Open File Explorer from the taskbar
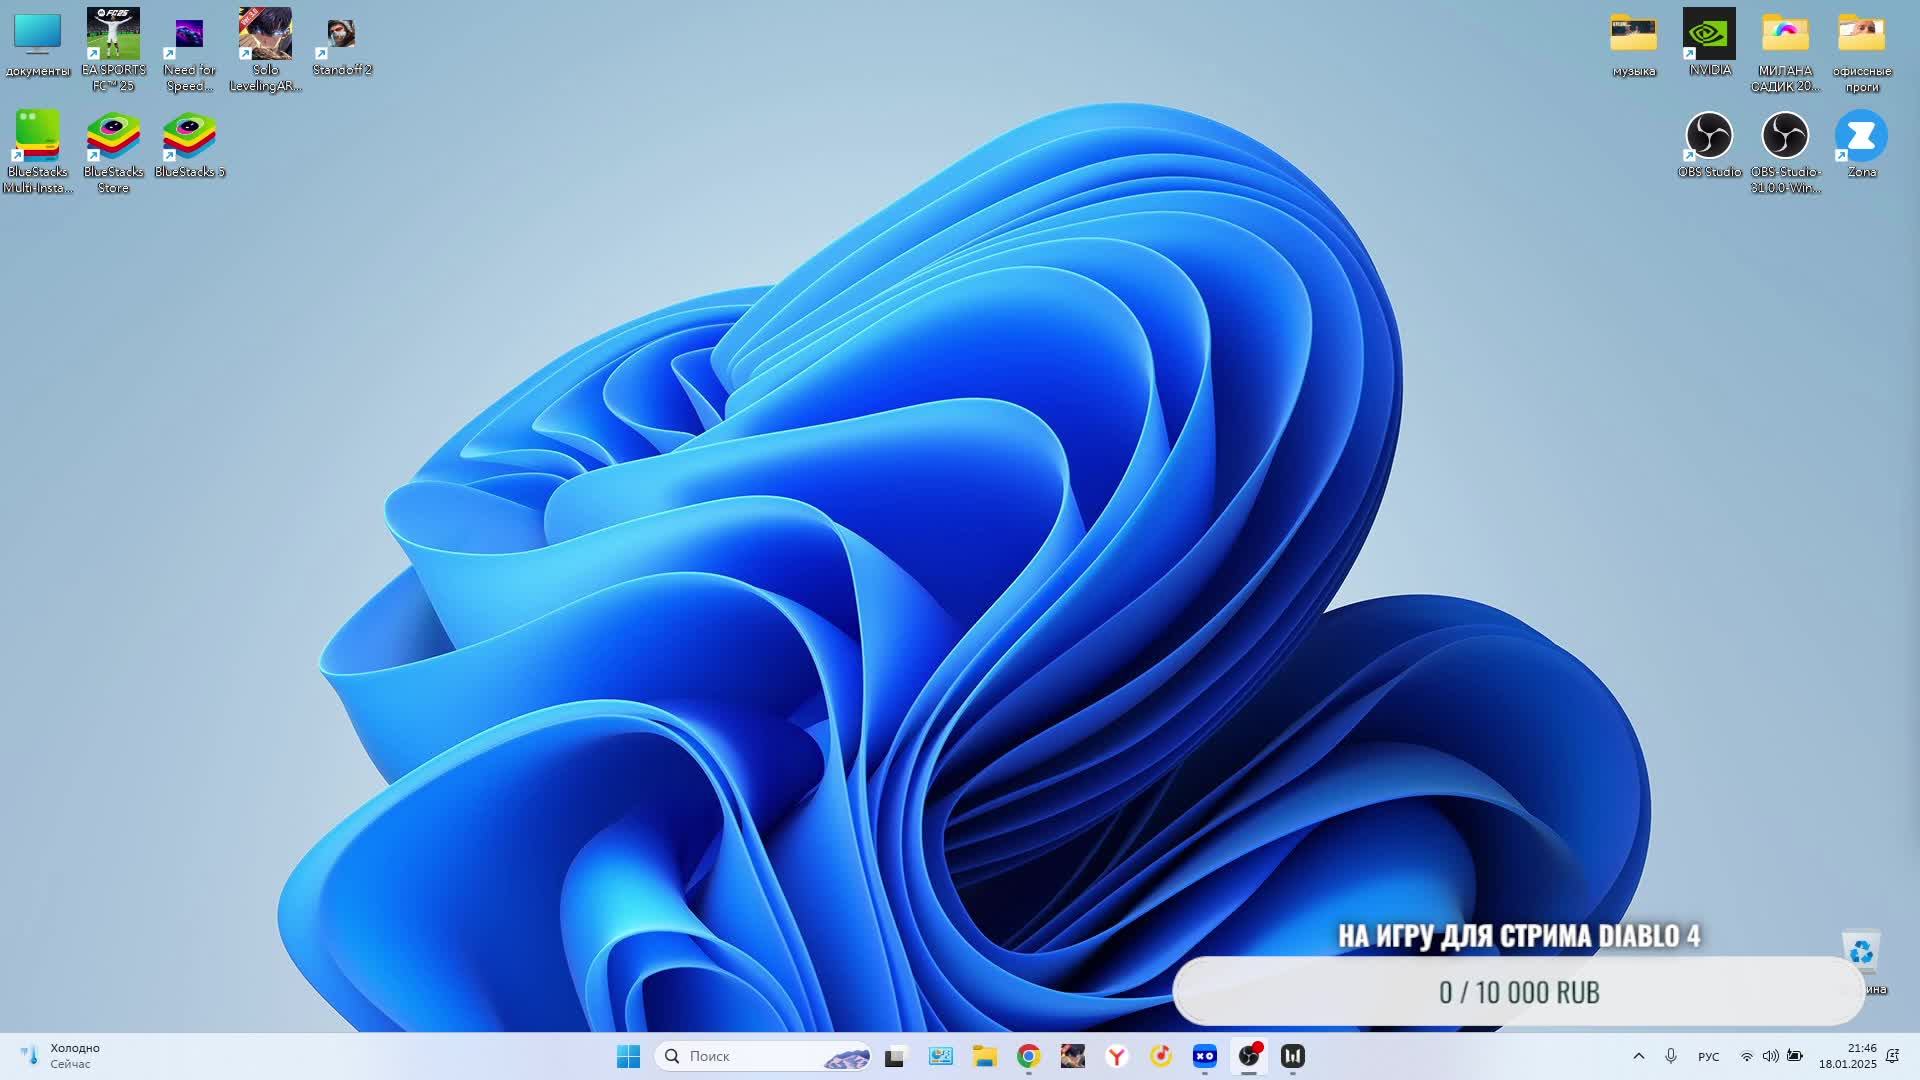The height and width of the screenshot is (1080, 1920). (985, 1056)
